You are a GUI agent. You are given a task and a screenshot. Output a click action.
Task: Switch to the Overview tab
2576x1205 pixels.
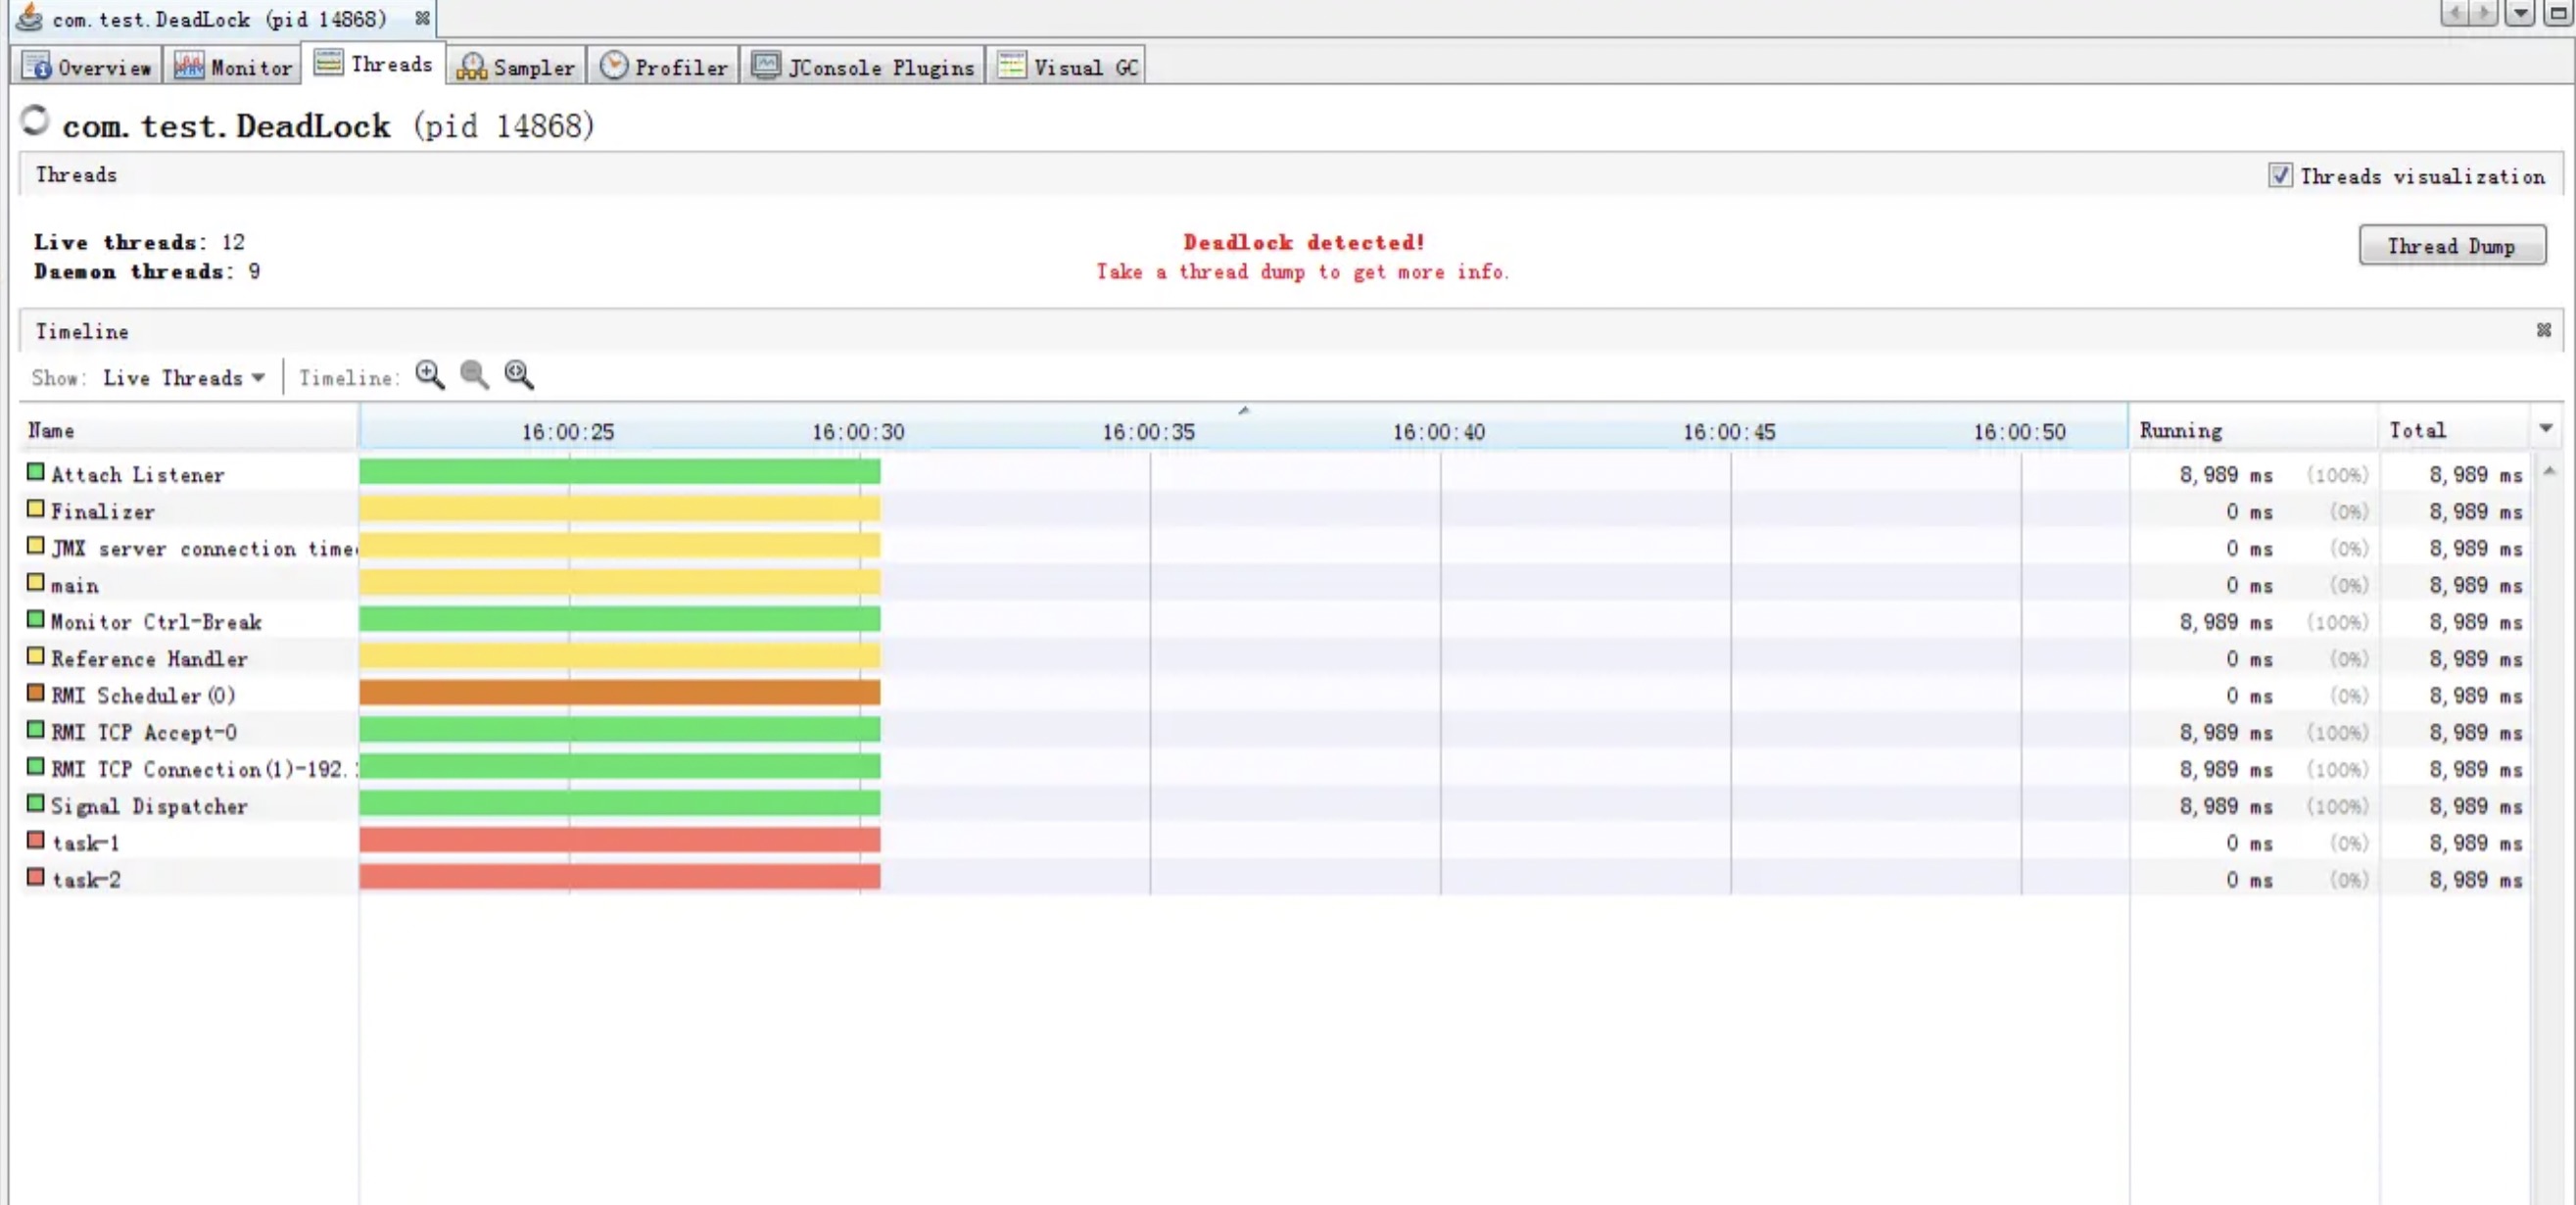(87, 67)
